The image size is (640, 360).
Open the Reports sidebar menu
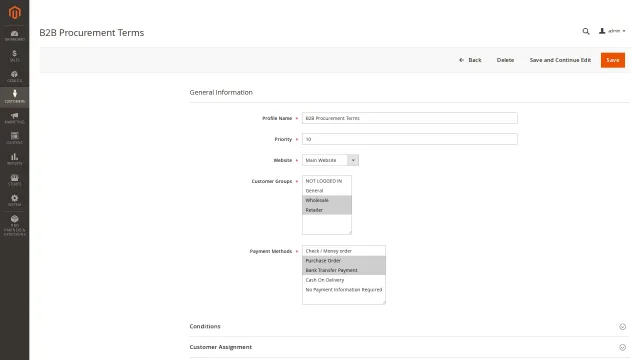pos(15,159)
